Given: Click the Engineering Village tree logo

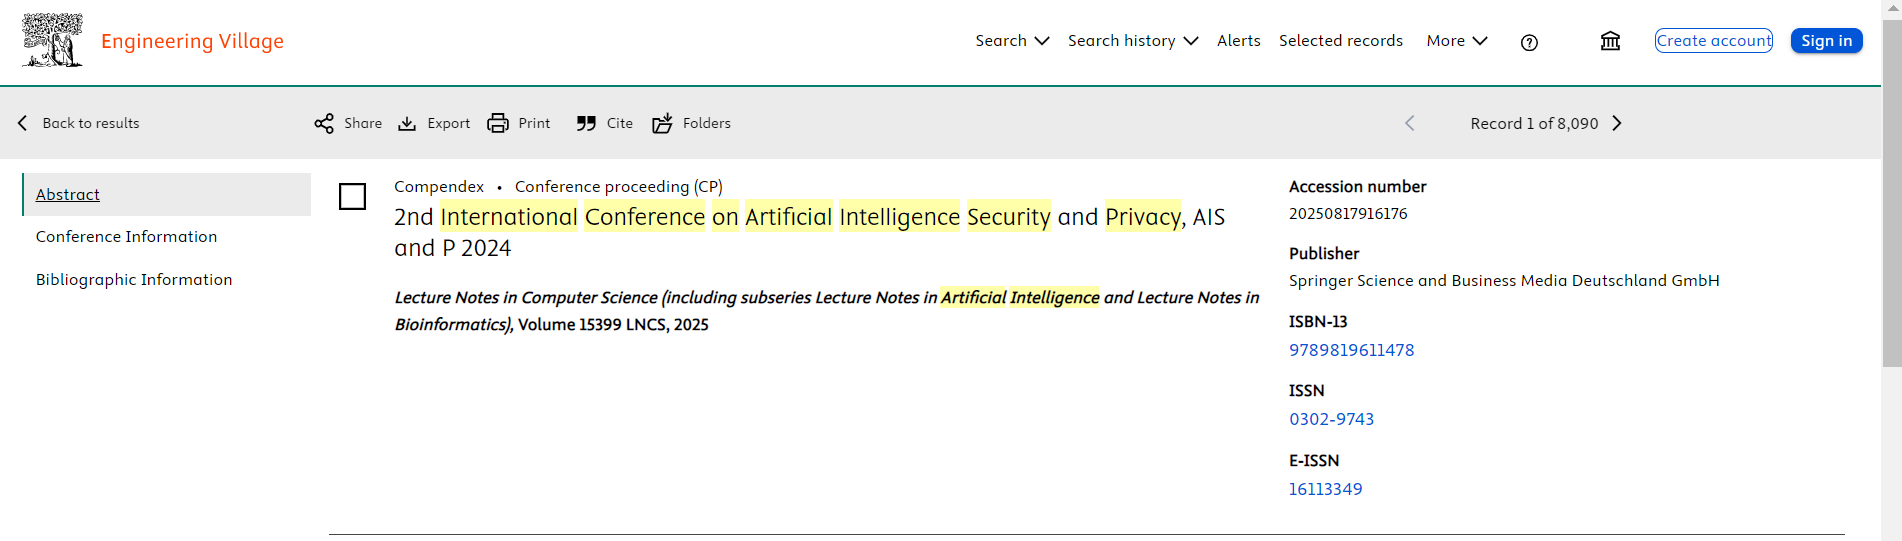Looking at the screenshot, I should pos(53,40).
